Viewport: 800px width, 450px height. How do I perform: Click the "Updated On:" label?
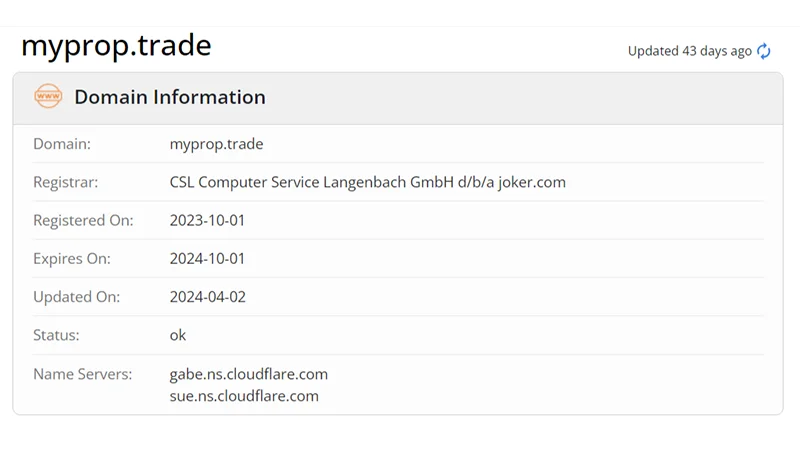(x=76, y=297)
